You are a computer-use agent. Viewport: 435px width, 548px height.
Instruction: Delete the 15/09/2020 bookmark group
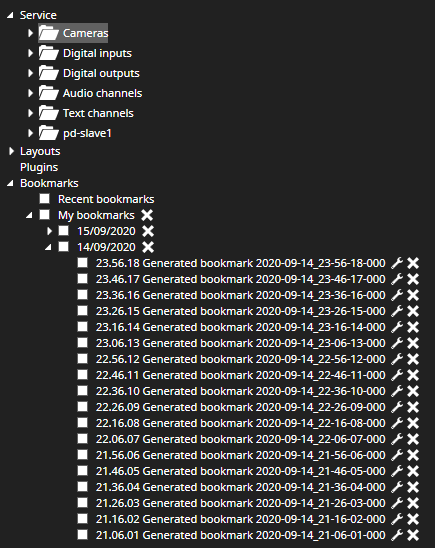pyautogui.click(x=148, y=231)
